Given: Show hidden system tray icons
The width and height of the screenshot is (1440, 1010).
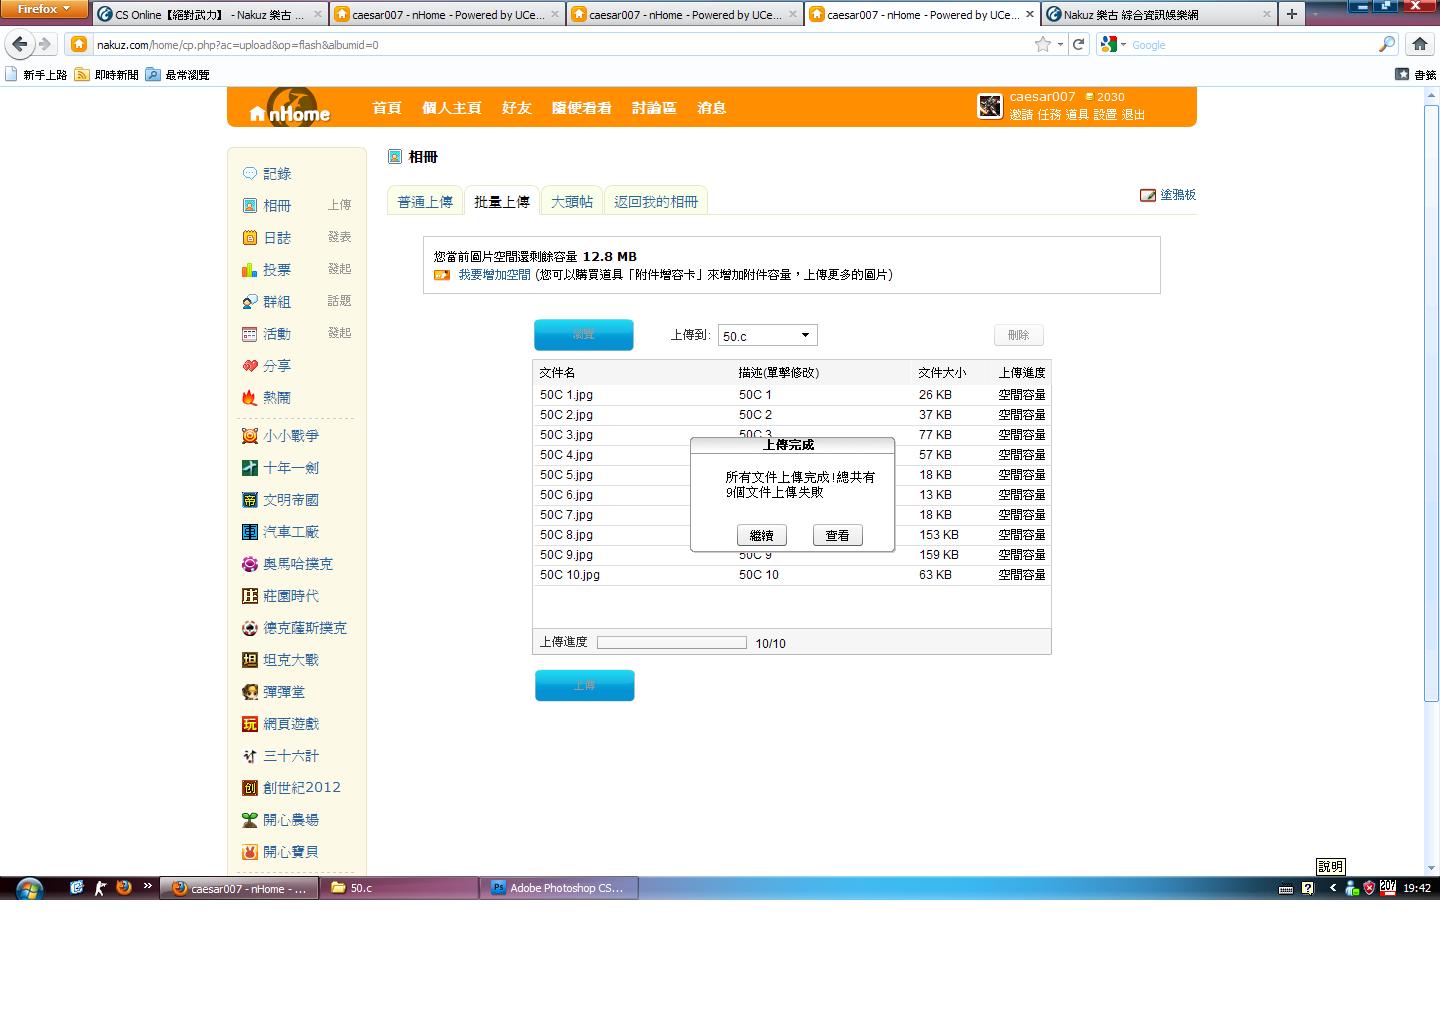Looking at the screenshot, I should tap(1332, 888).
